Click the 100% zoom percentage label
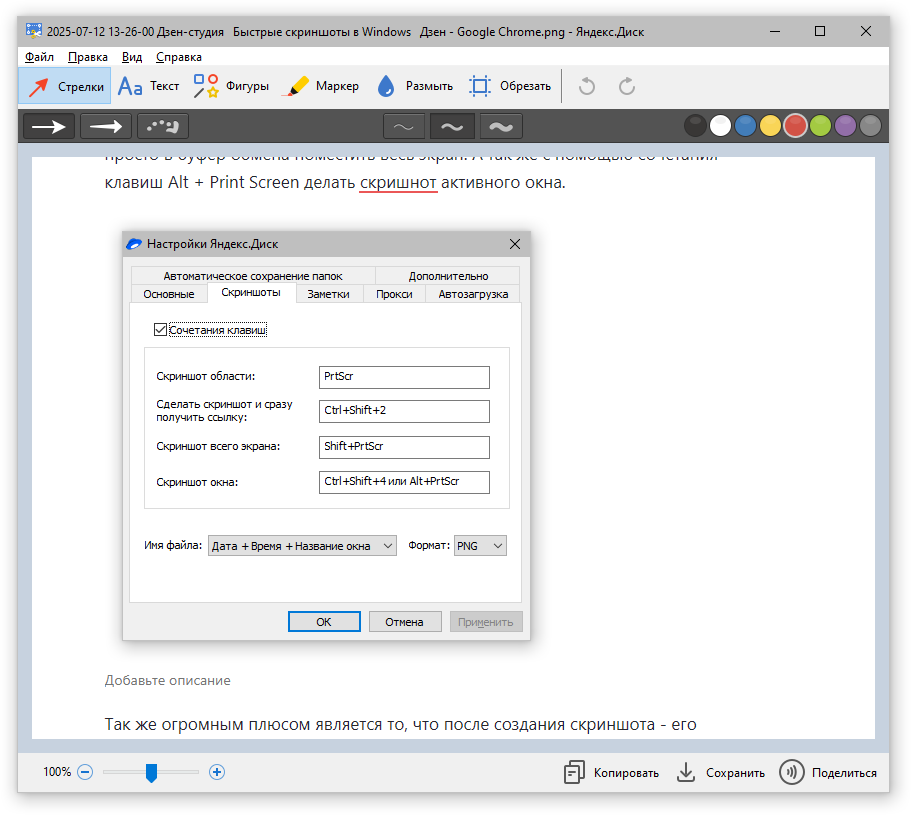911x815 pixels. pyautogui.click(x=57, y=772)
